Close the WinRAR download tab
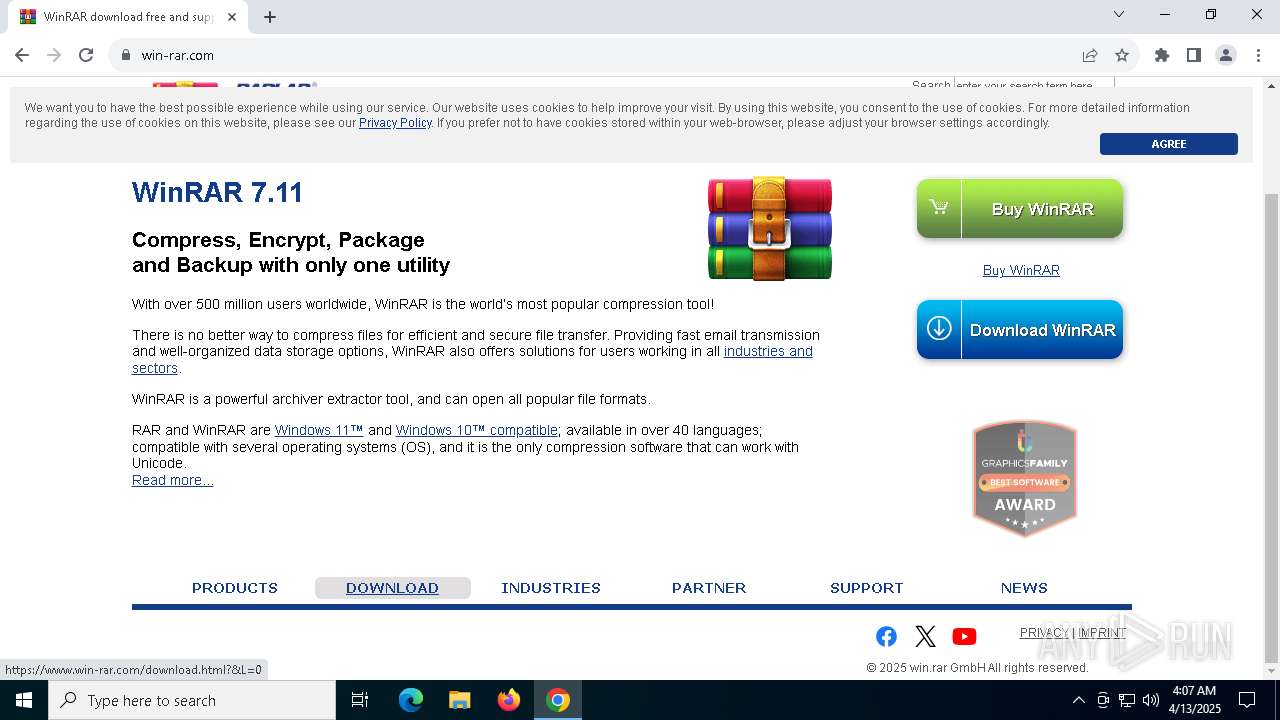Screen dimensions: 1280x720 click(x=232, y=17)
